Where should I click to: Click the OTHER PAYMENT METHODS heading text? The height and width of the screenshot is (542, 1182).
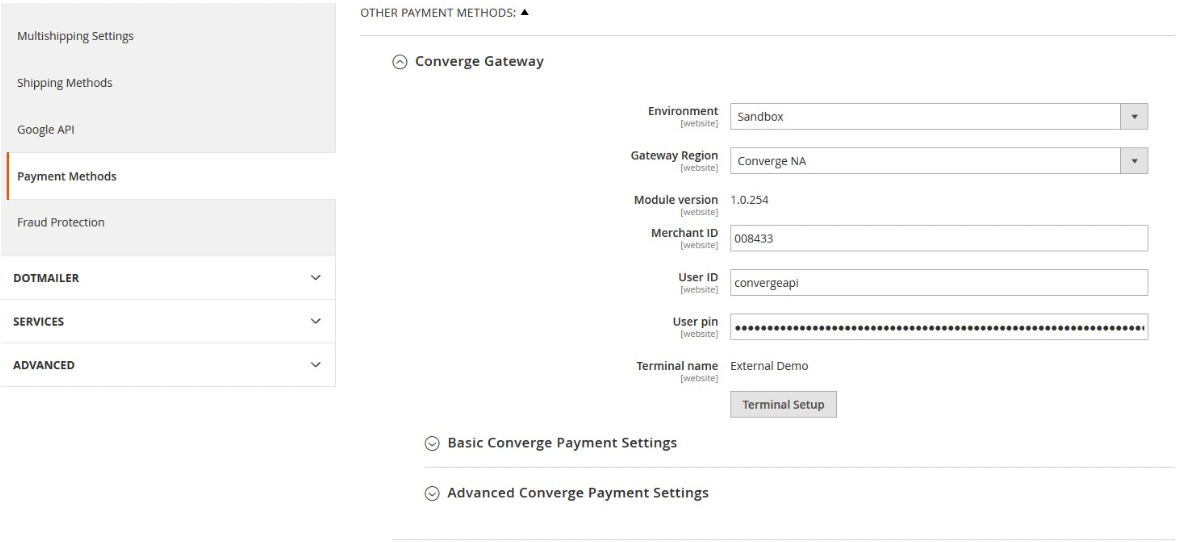click(438, 13)
